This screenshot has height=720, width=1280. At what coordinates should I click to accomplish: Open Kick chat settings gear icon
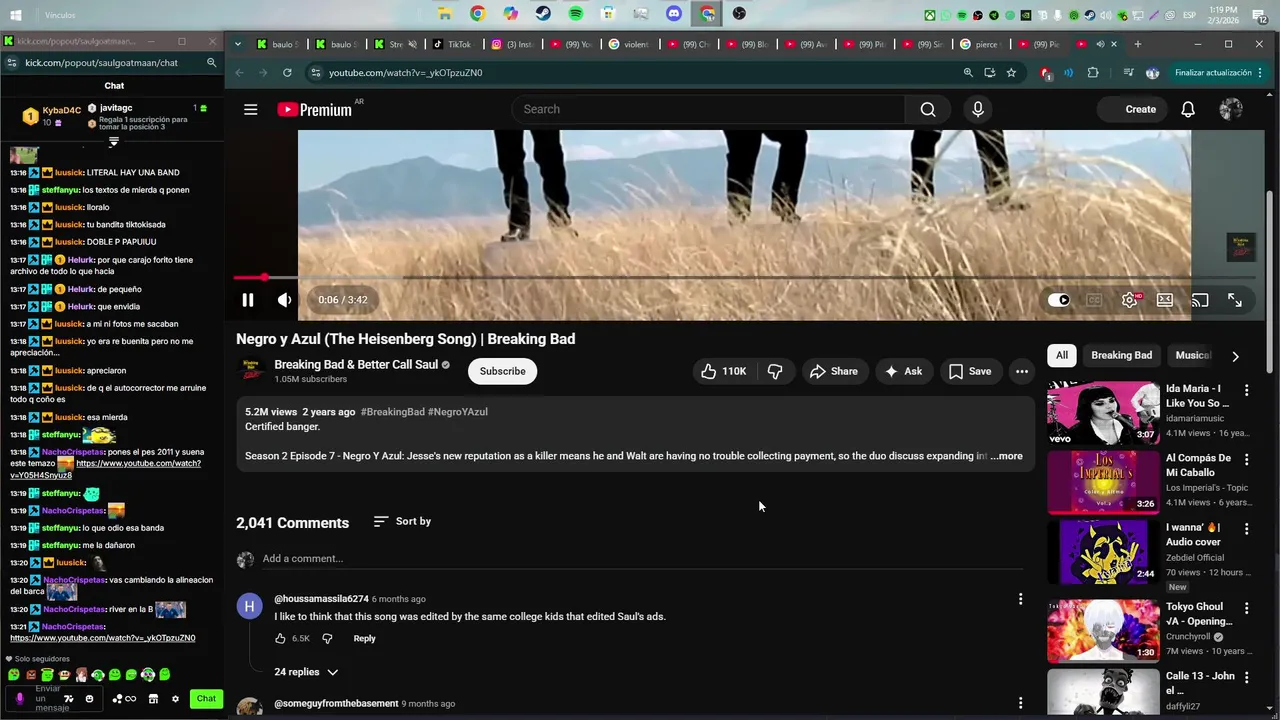tap(175, 699)
